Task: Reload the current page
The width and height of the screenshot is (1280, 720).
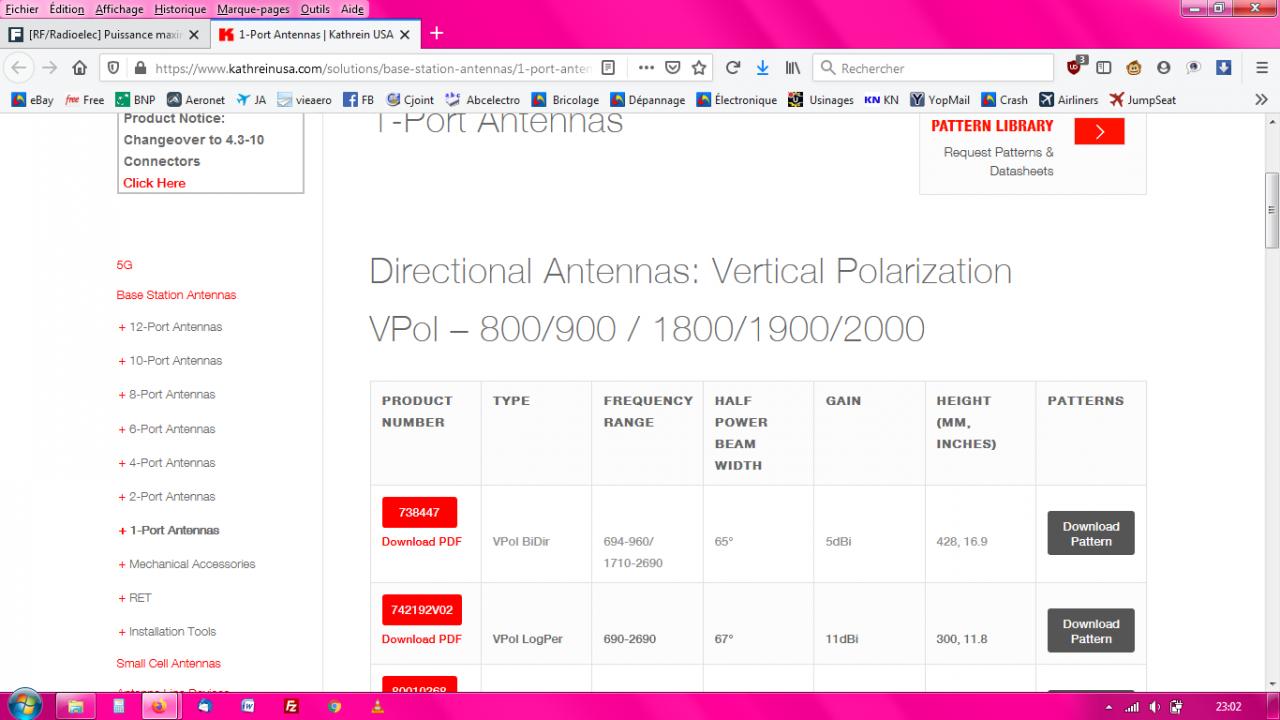Action: pos(733,68)
